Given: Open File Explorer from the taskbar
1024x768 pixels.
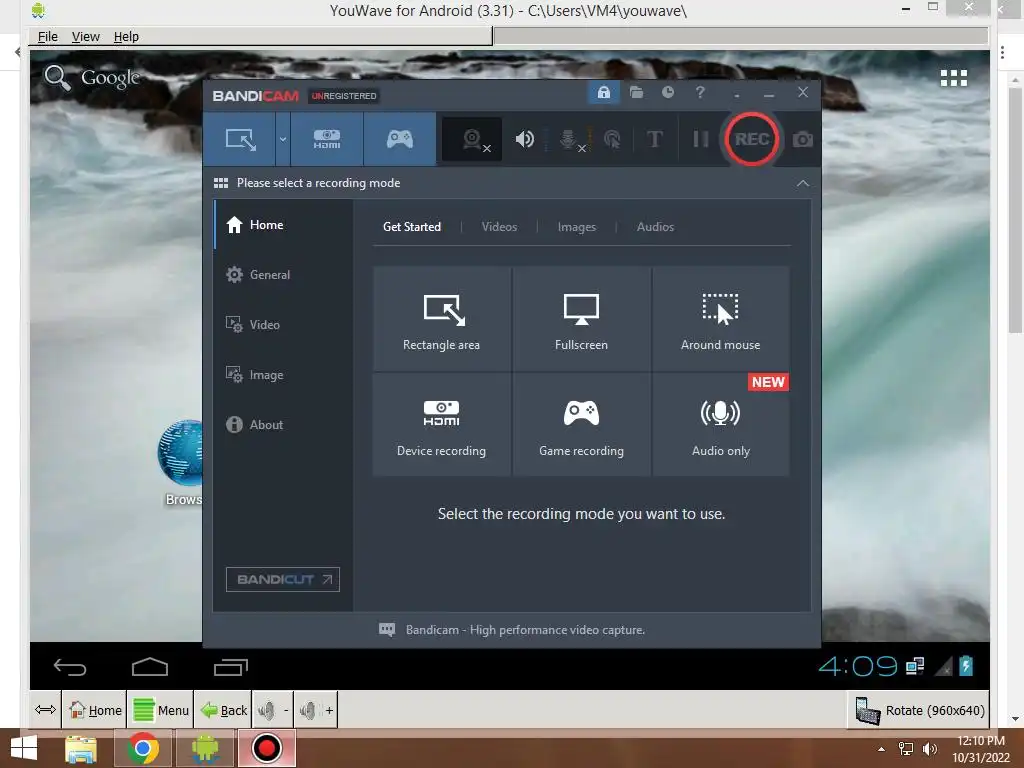Looking at the screenshot, I should pos(81,749).
